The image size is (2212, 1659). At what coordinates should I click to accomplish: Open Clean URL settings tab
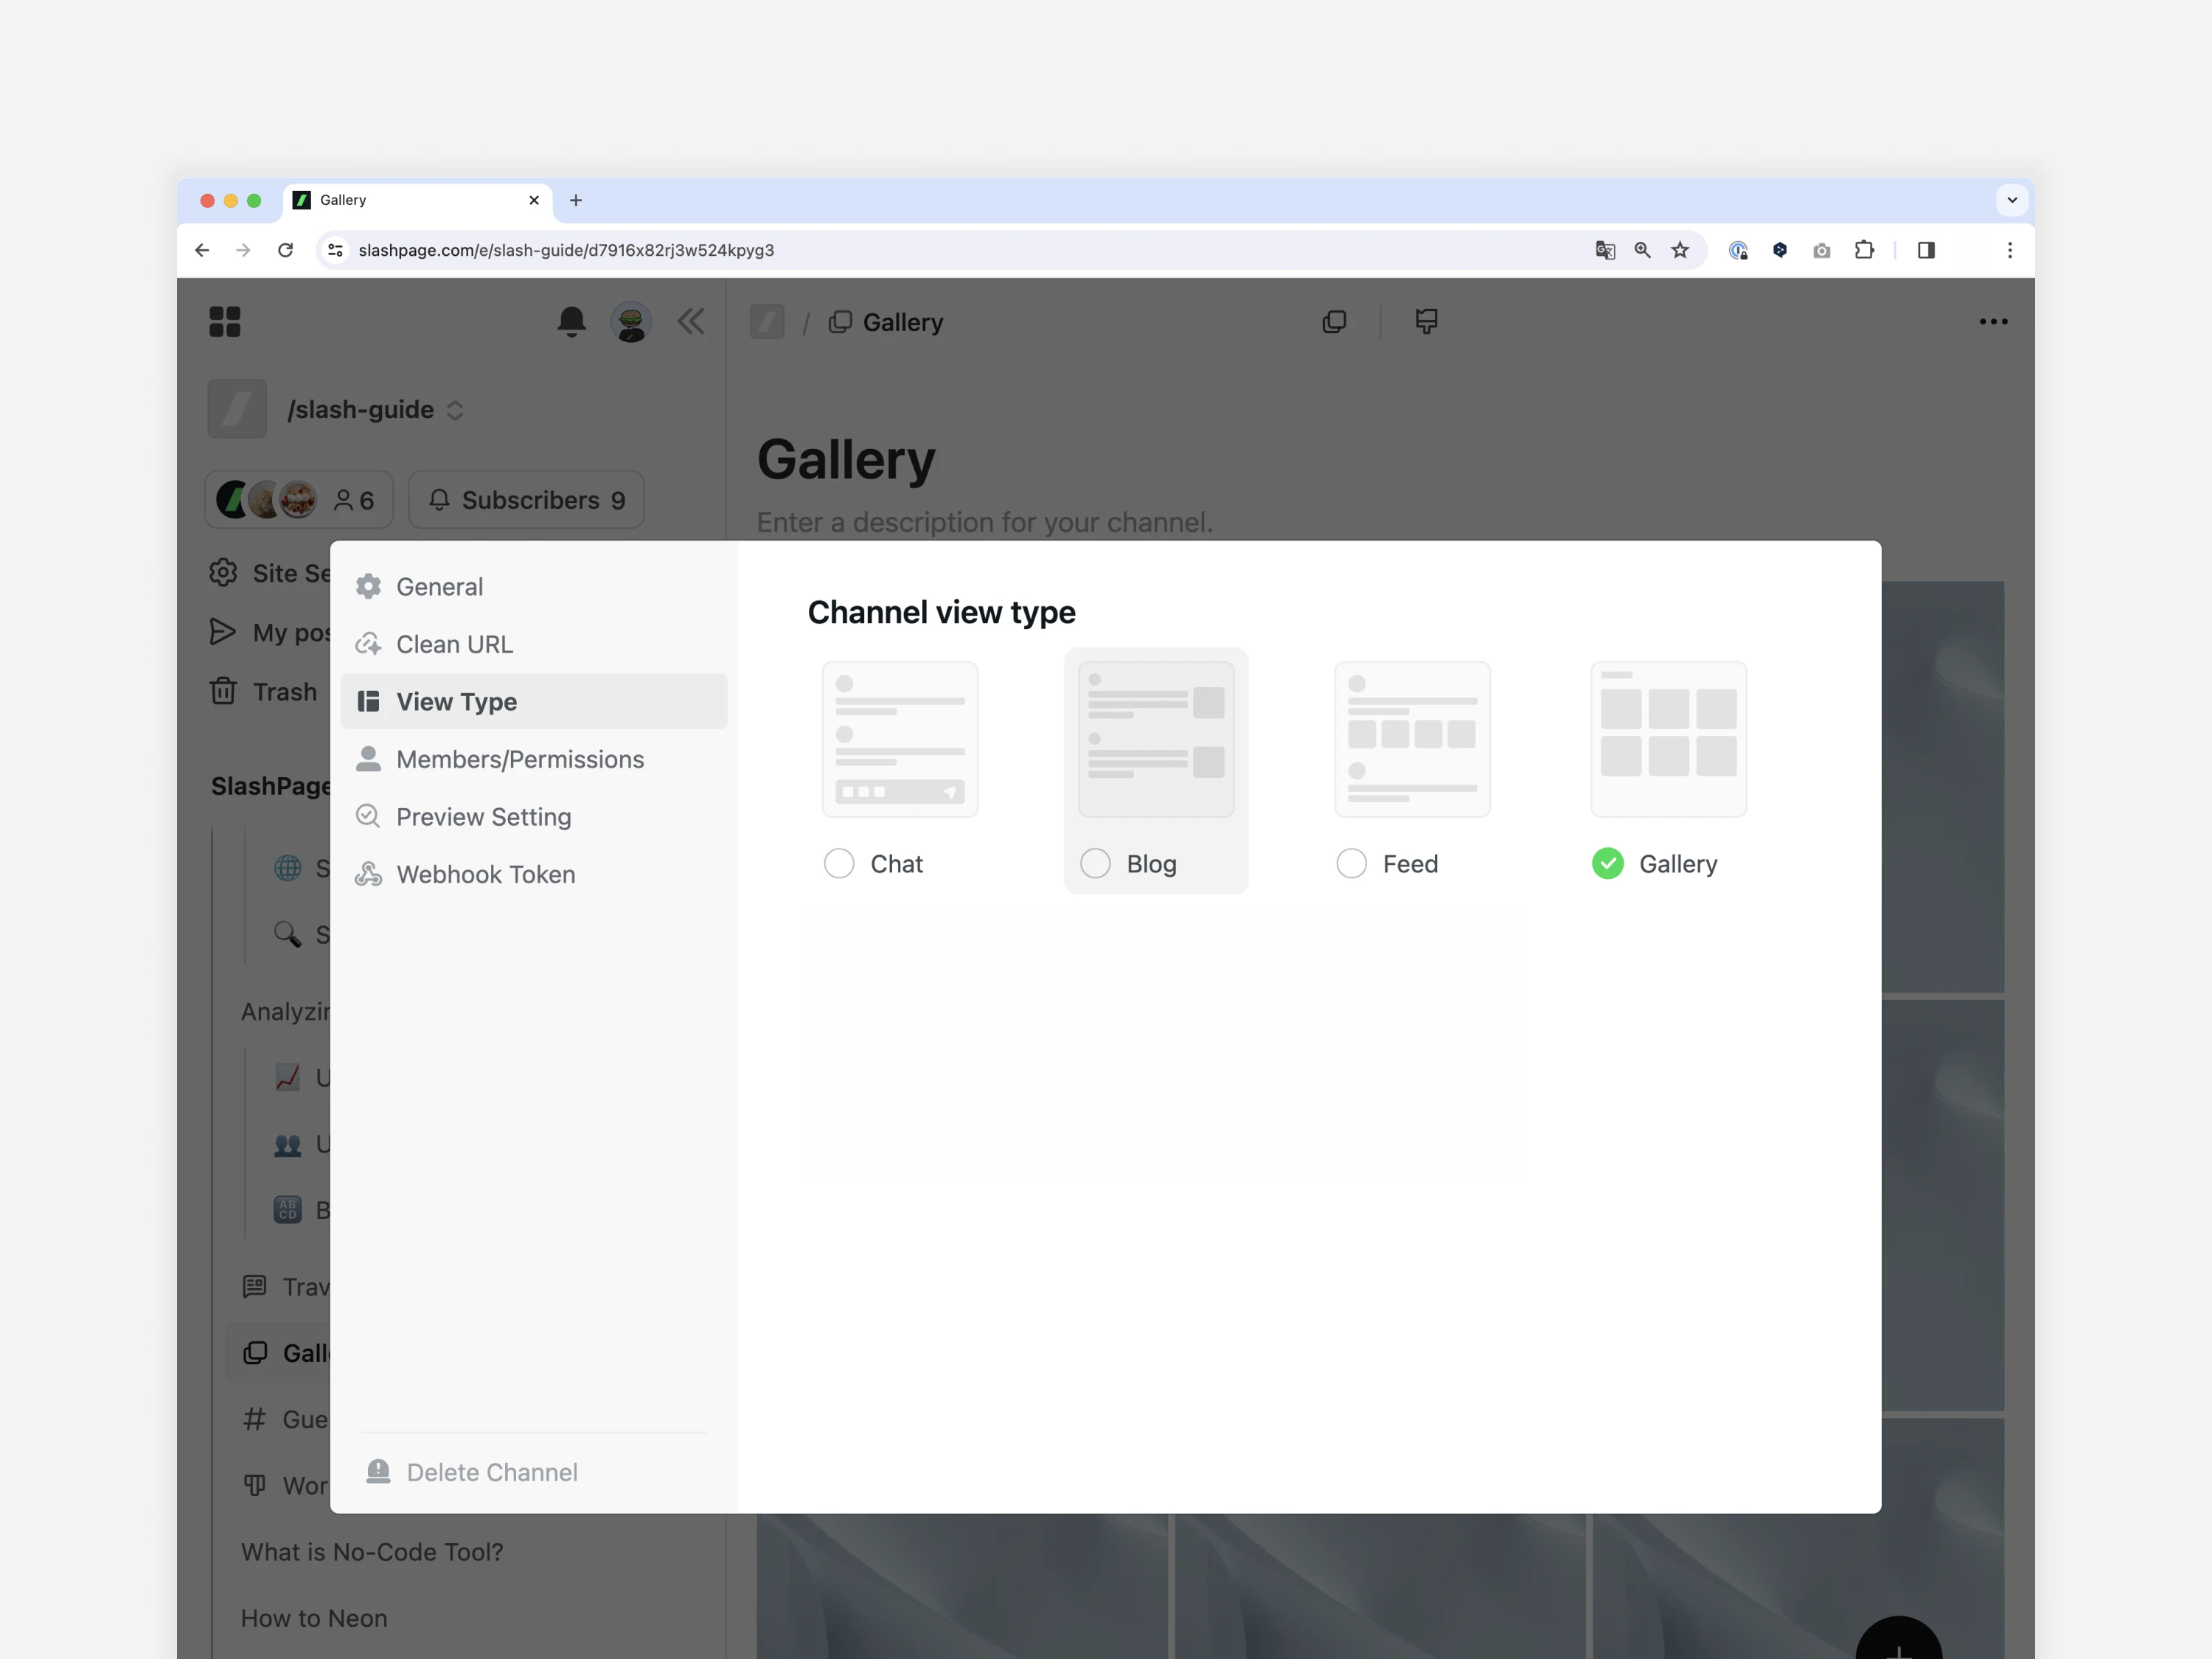tap(533, 644)
